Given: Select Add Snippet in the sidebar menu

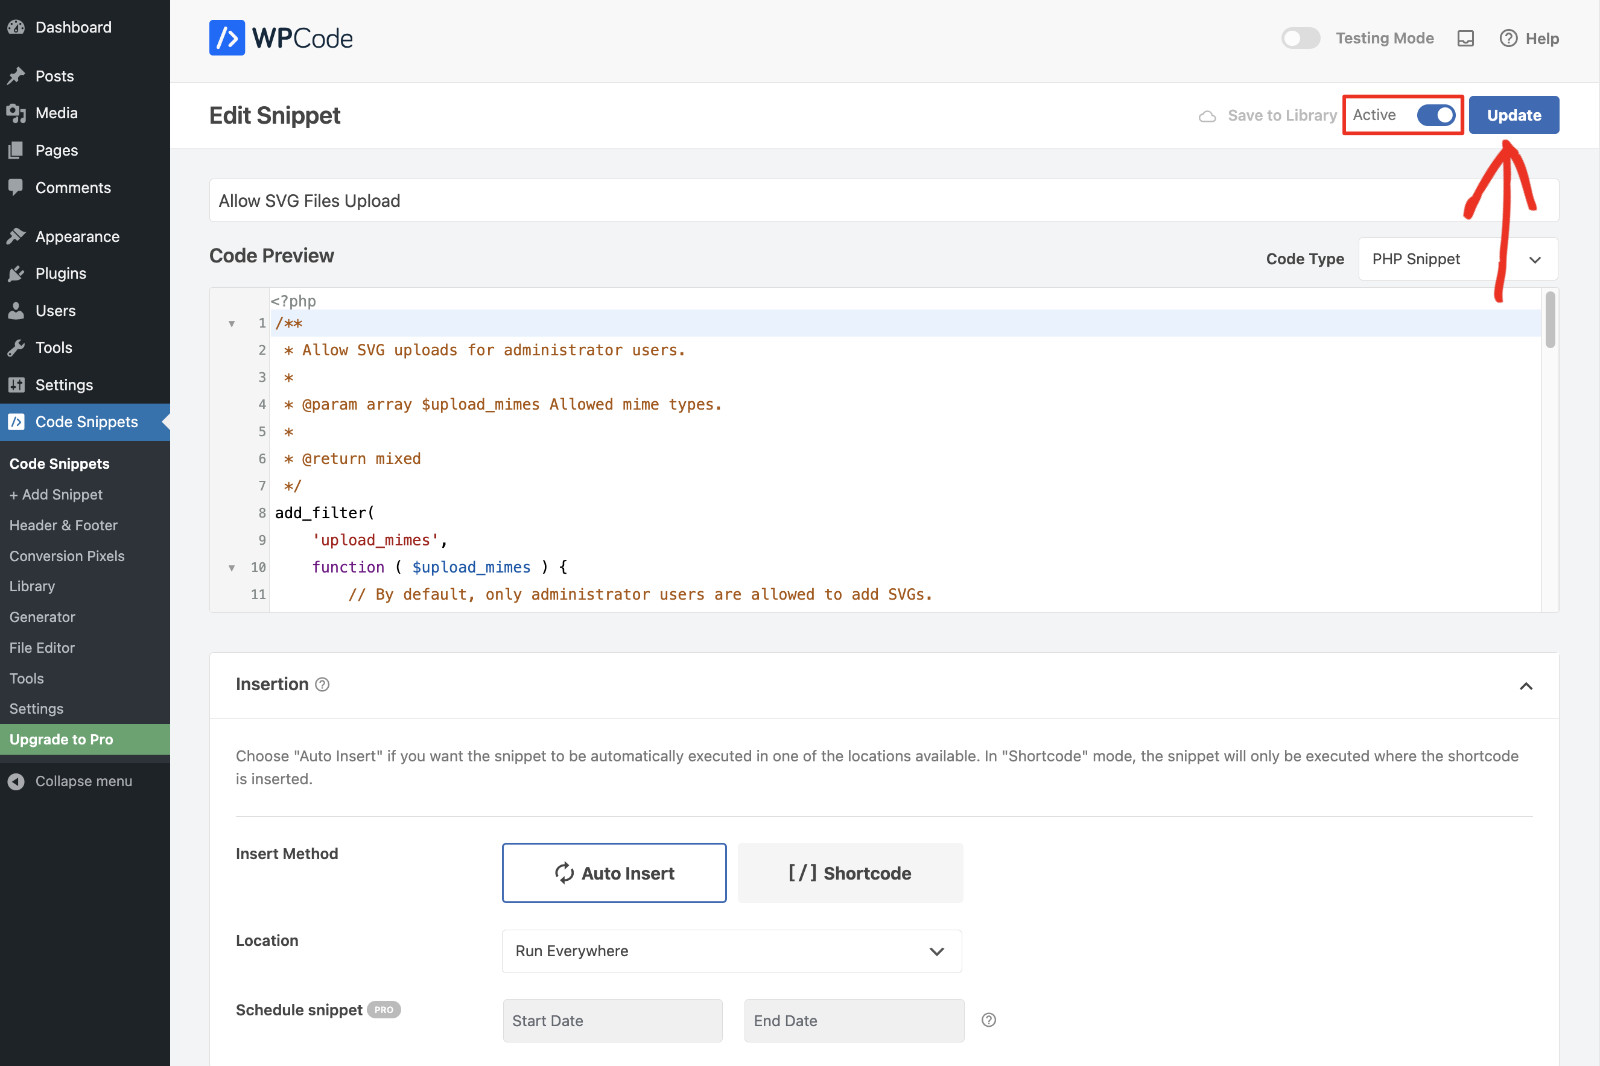Looking at the screenshot, I should tap(55, 494).
